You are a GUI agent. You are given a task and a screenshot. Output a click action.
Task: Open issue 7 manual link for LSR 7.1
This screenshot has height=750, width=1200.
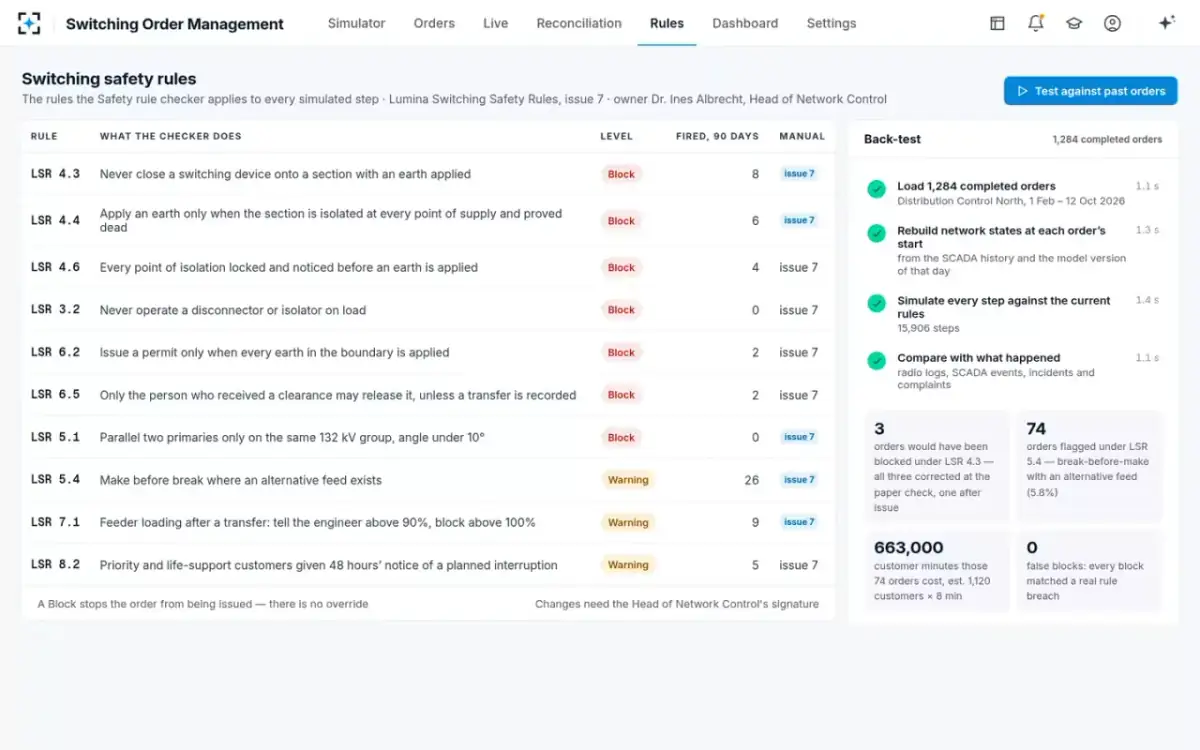tap(799, 522)
